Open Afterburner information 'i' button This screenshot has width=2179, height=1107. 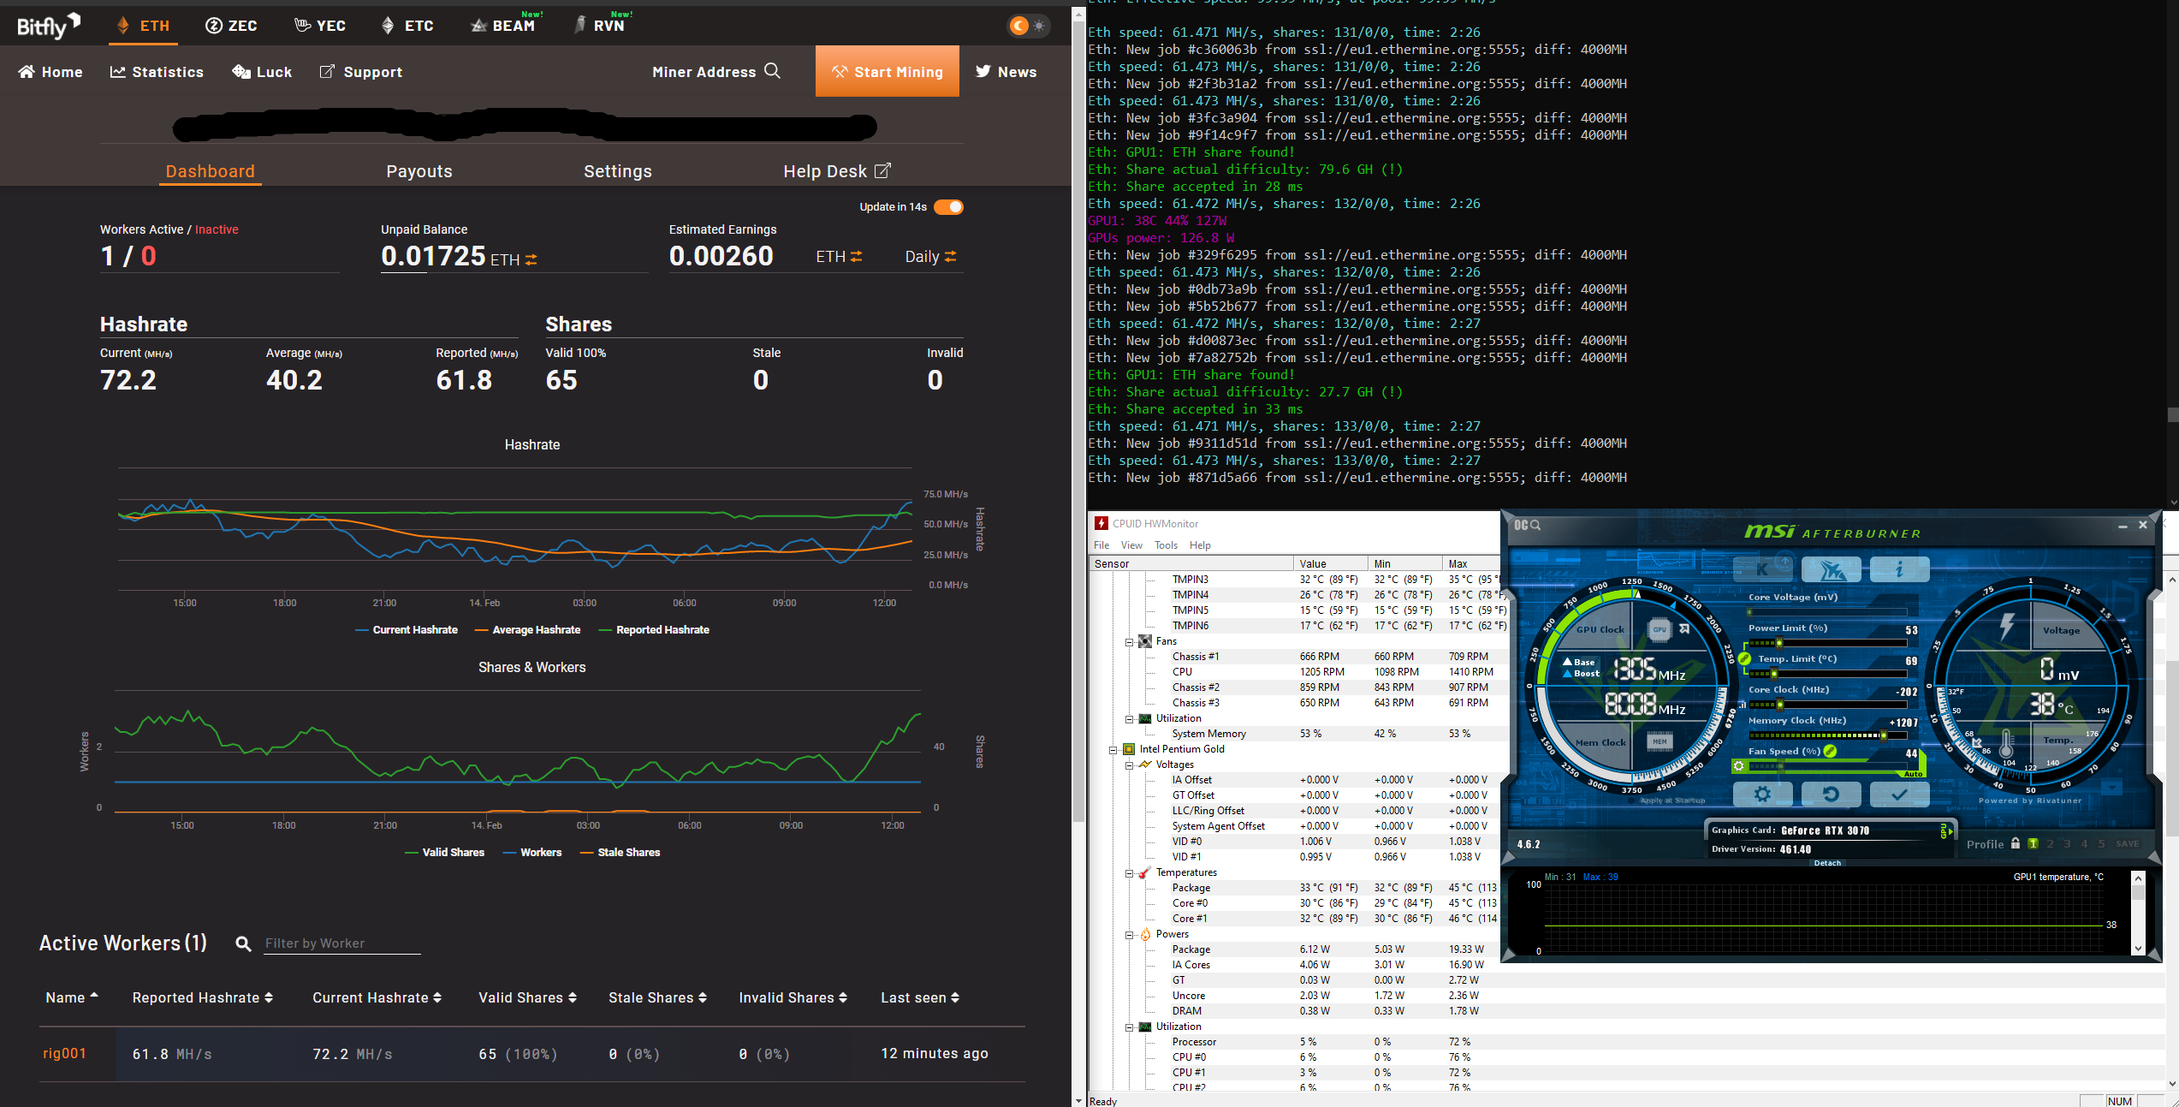[1898, 569]
